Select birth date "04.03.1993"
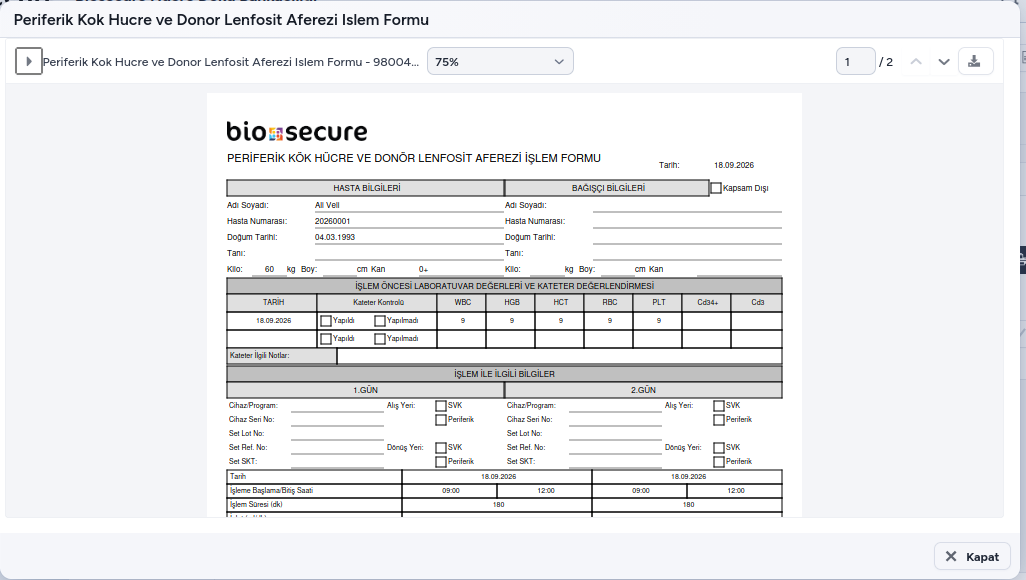This screenshot has width=1026, height=580. point(335,237)
